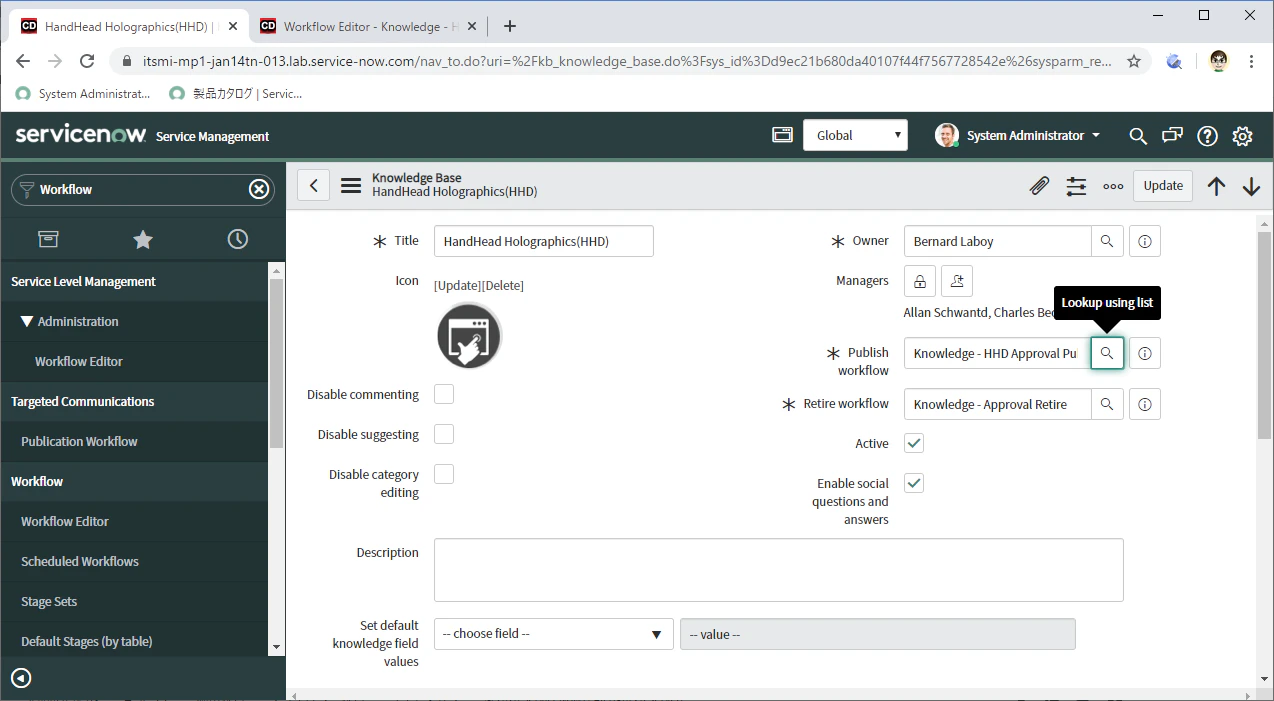This screenshot has height=701, width=1274.
Task: Switch to Workflow Editor browser tab
Action: (x=366, y=27)
